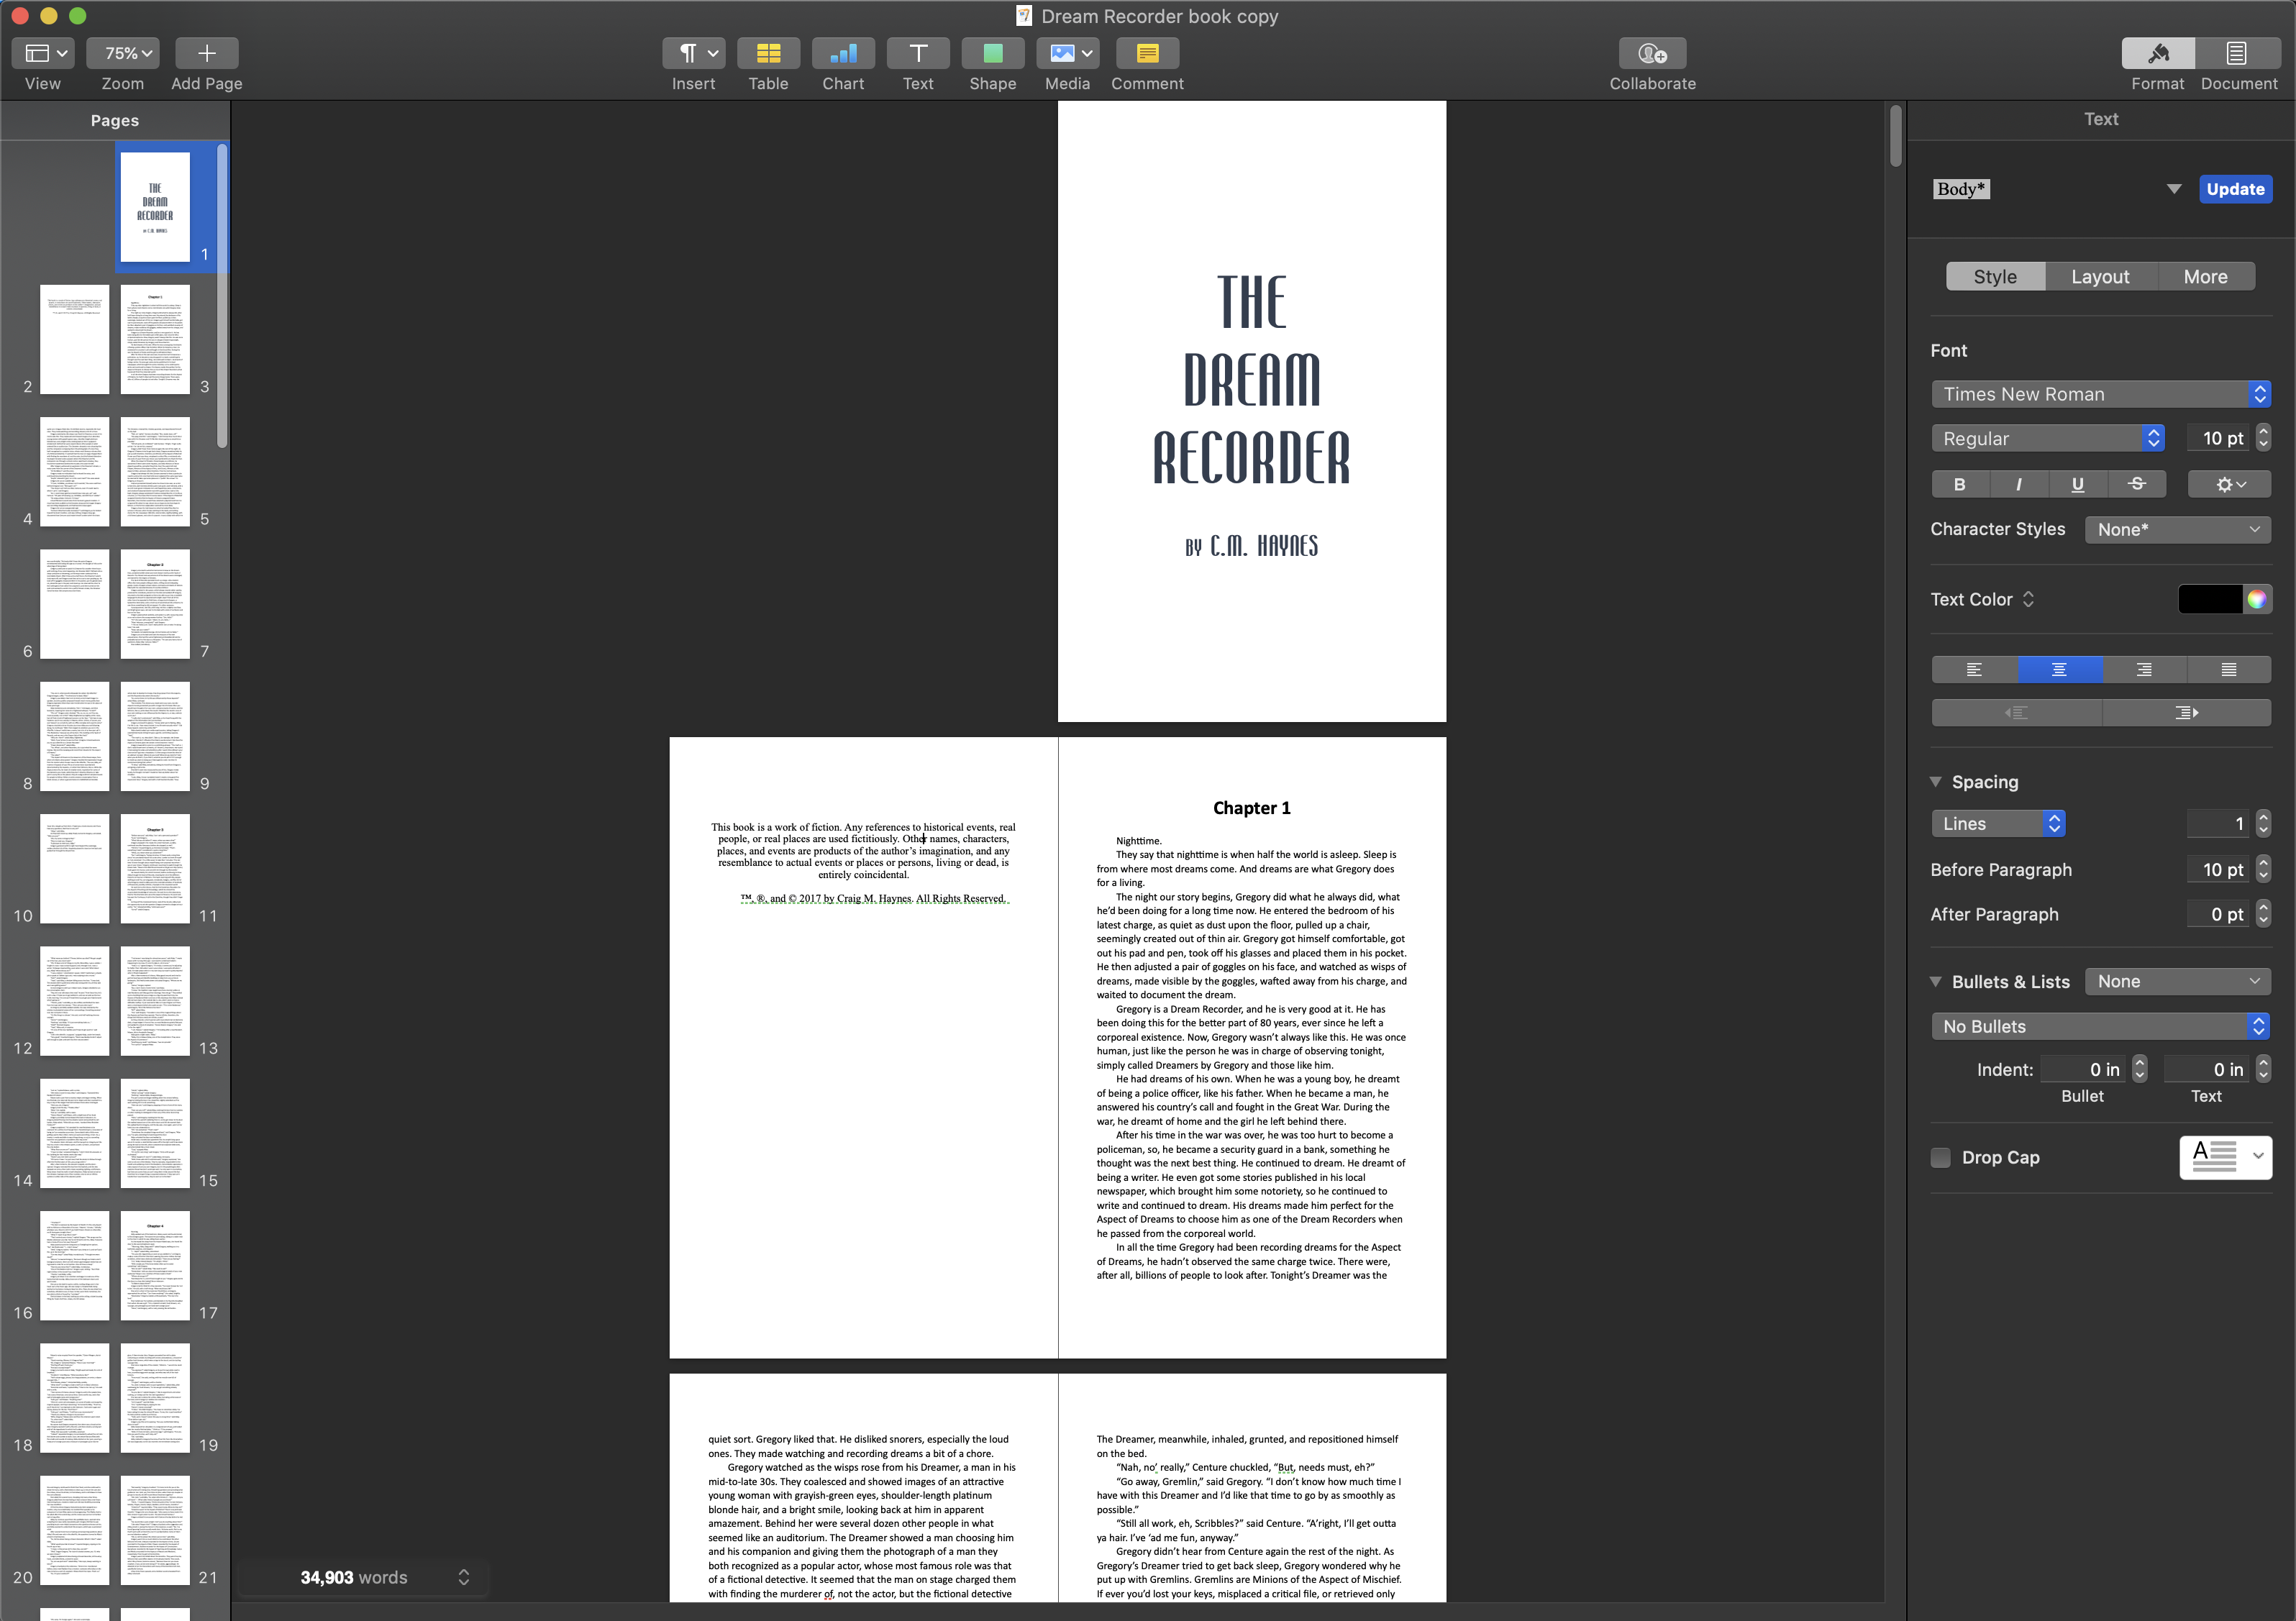Click the Table toolbar icon
The image size is (2296, 1621).
pyautogui.click(x=768, y=53)
